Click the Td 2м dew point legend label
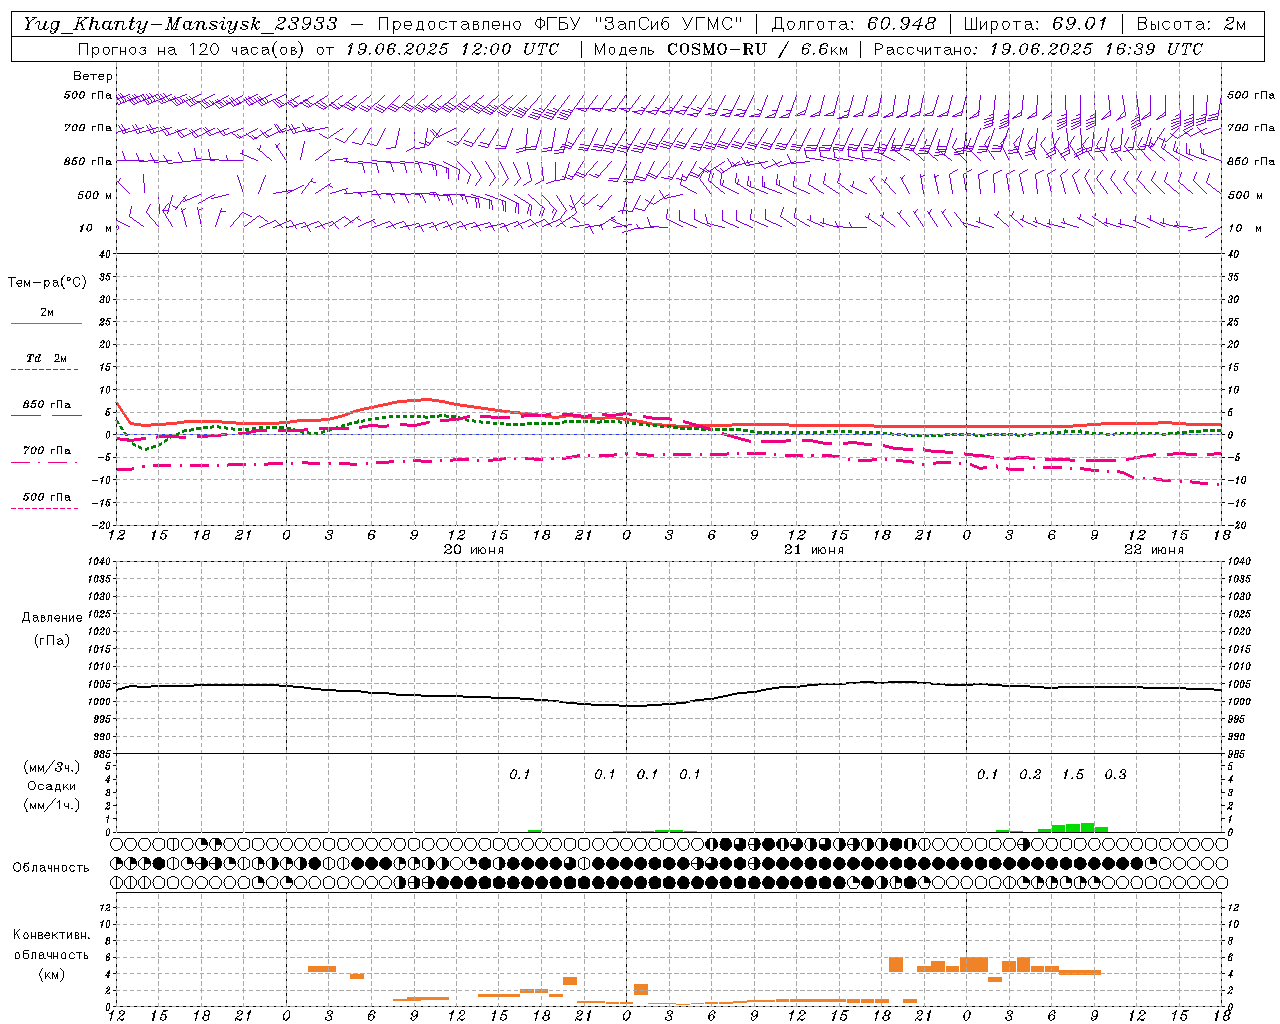The height and width of the screenshot is (1024, 1280). pos(47,358)
